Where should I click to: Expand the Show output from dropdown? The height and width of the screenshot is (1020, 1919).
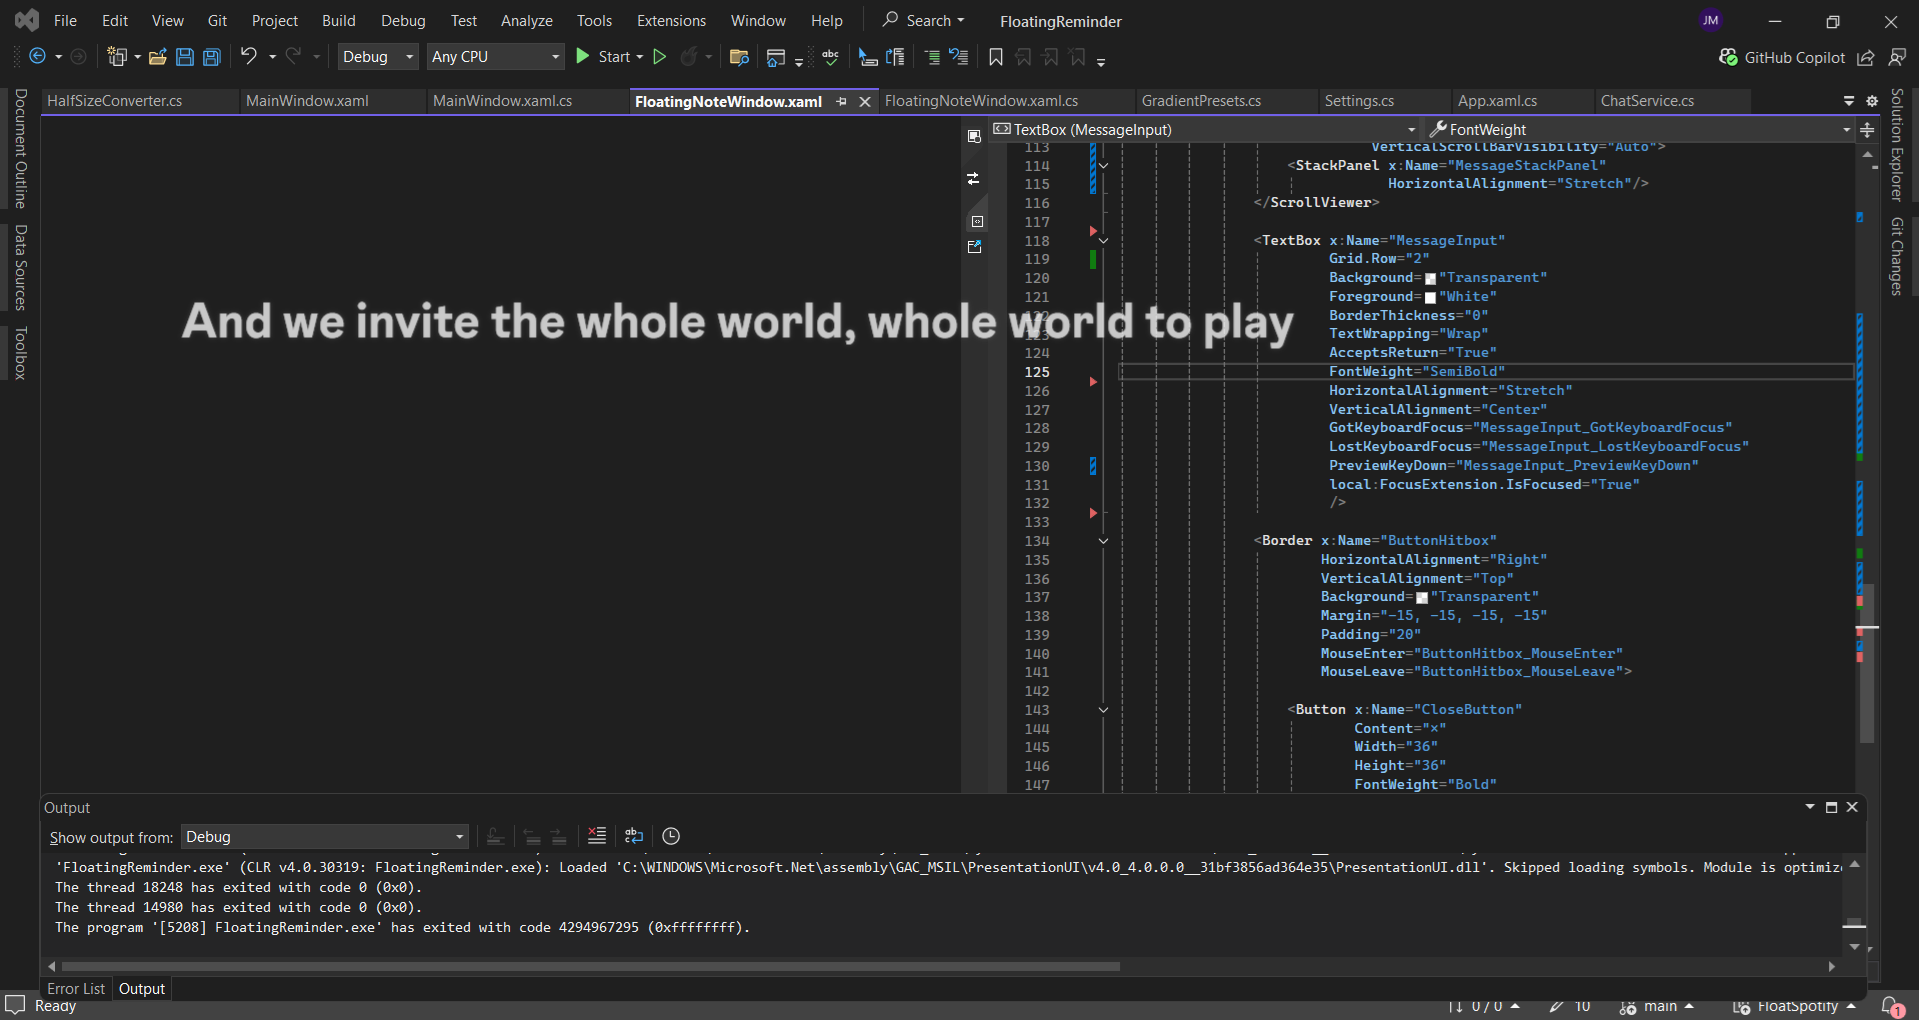coord(325,837)
